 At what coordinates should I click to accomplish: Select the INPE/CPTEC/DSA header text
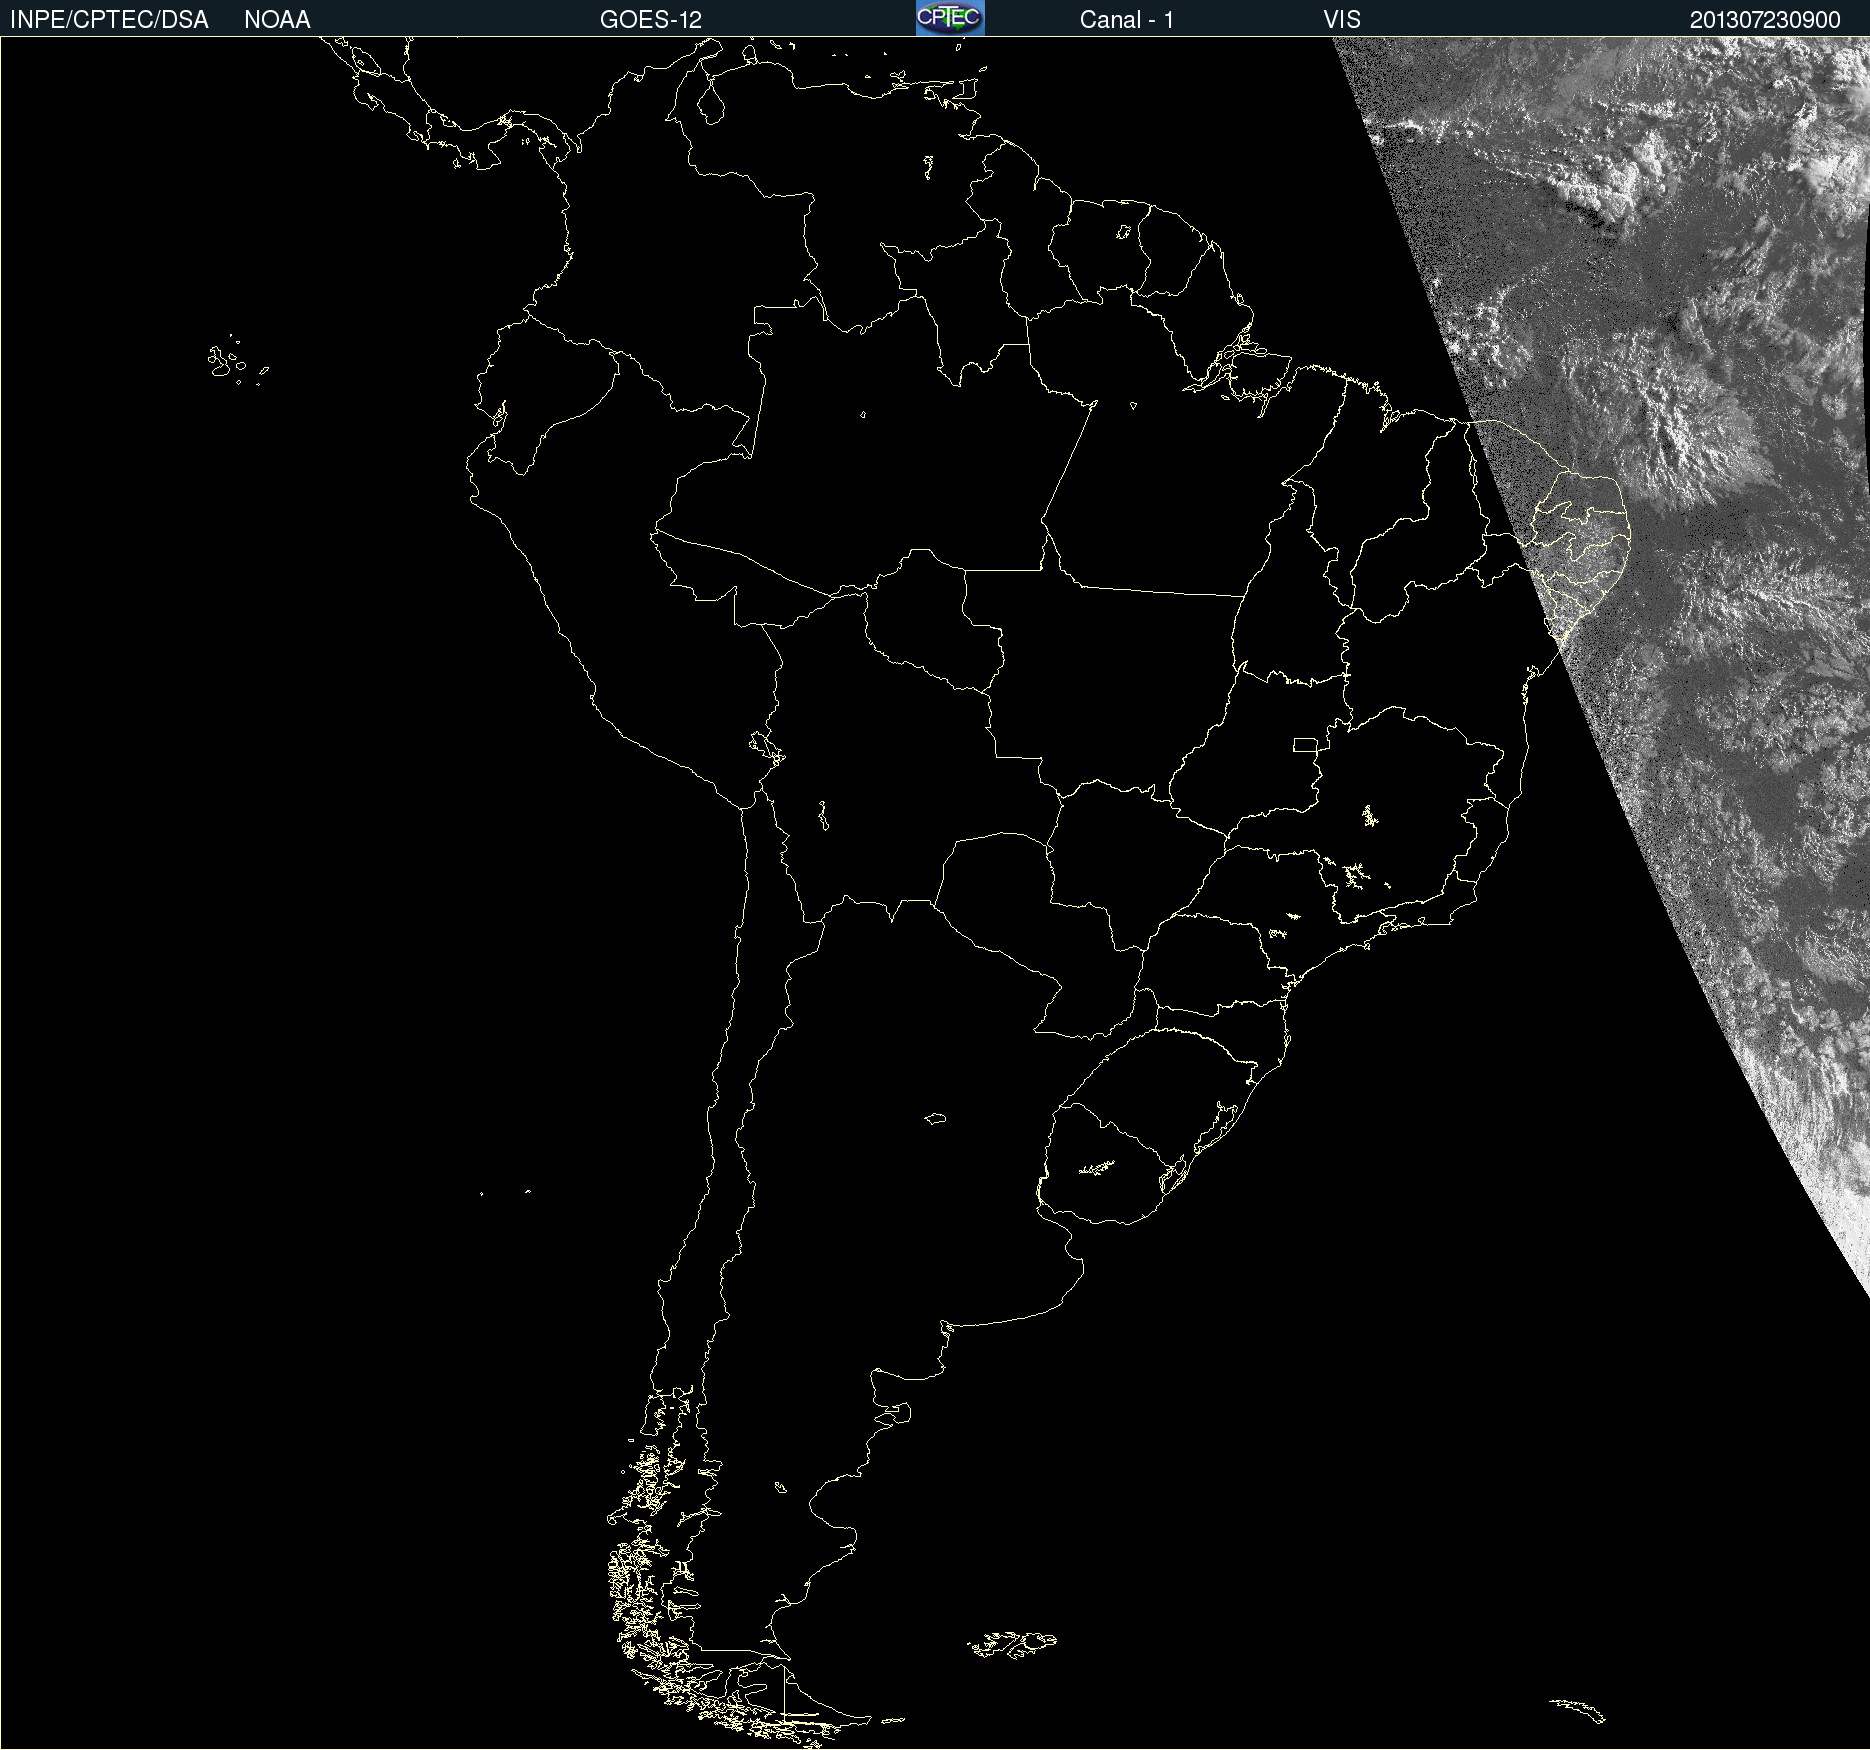[x=109, y=20]
